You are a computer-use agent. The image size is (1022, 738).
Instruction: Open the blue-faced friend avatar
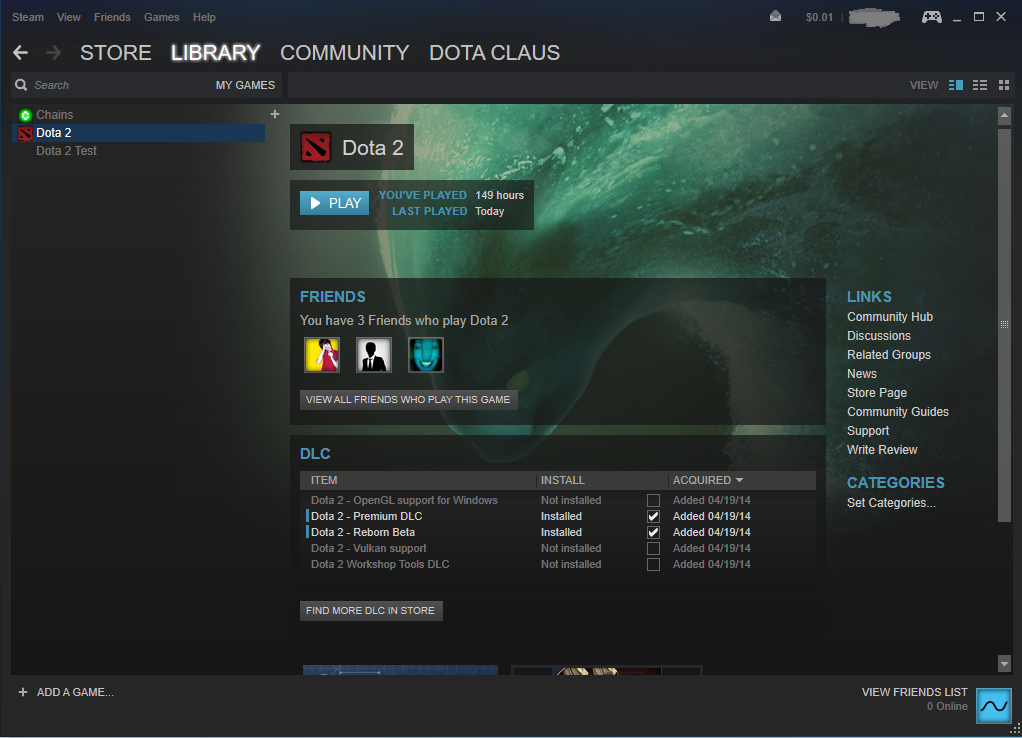(426, 355)
